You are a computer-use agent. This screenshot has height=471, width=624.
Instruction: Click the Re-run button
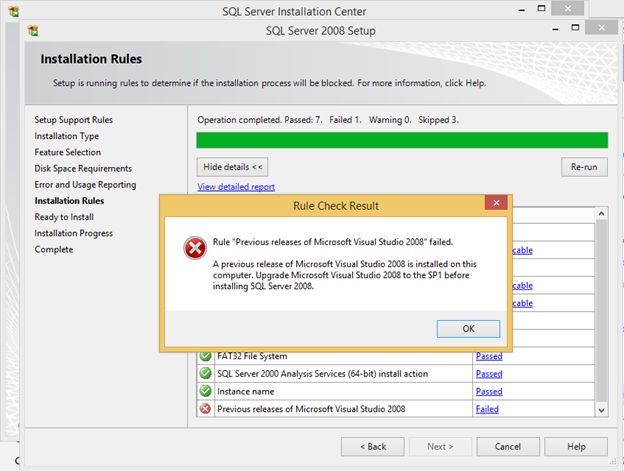584,167
